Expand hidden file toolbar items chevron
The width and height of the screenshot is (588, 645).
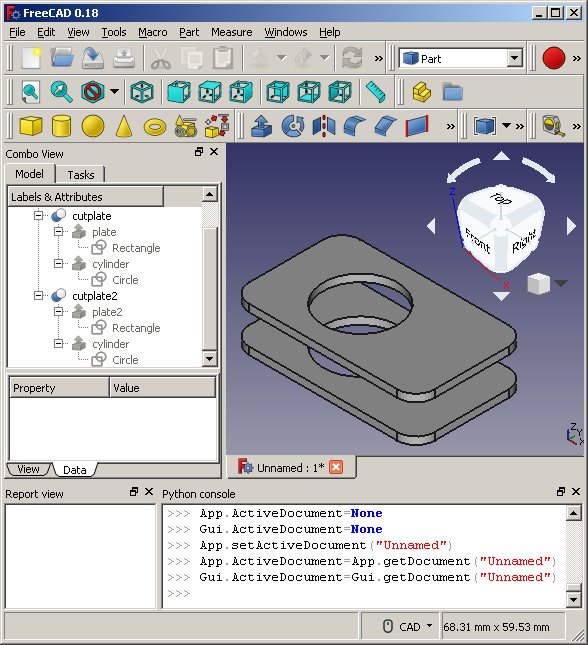(x=379, y=58)
